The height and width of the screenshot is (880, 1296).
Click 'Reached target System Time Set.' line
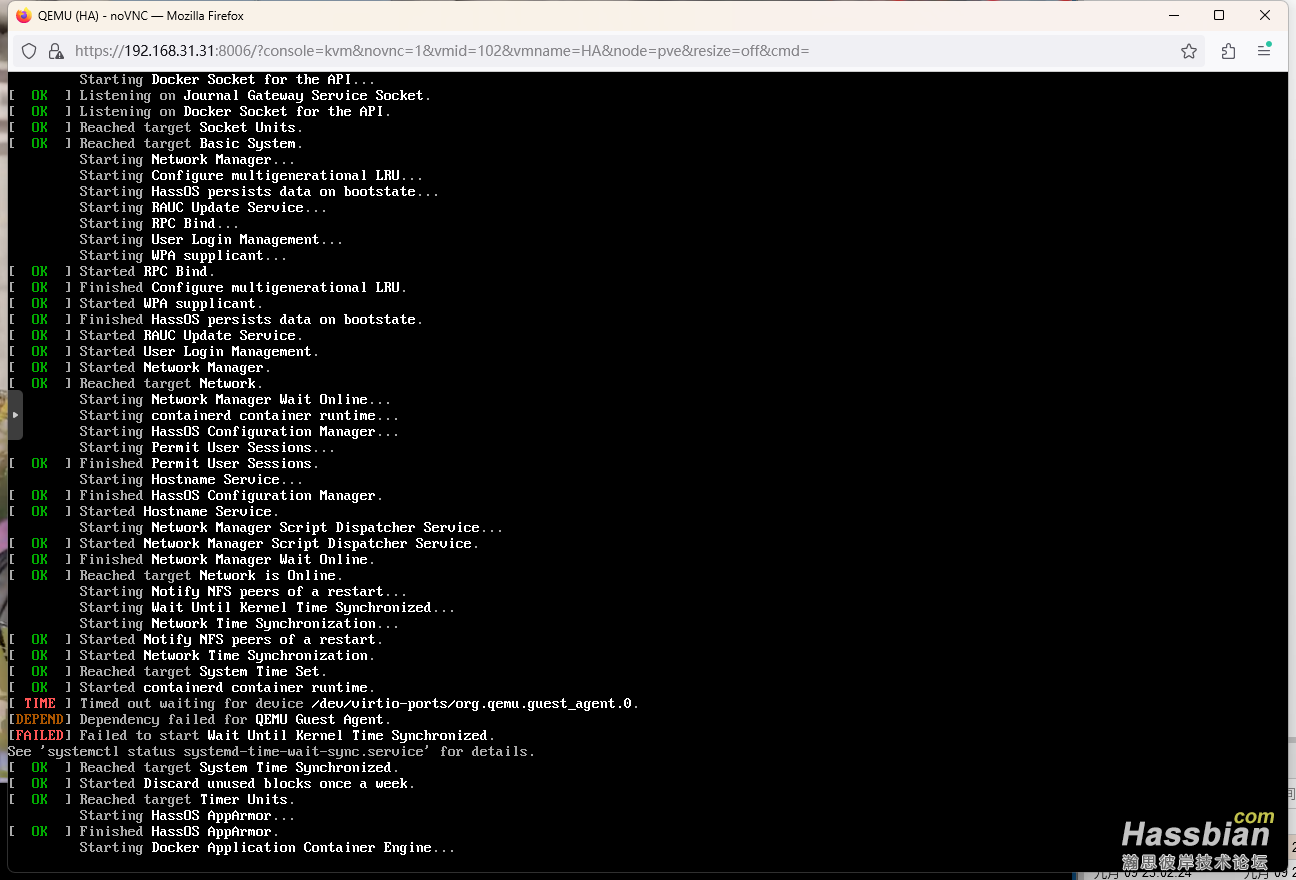[x=203, y=671]
